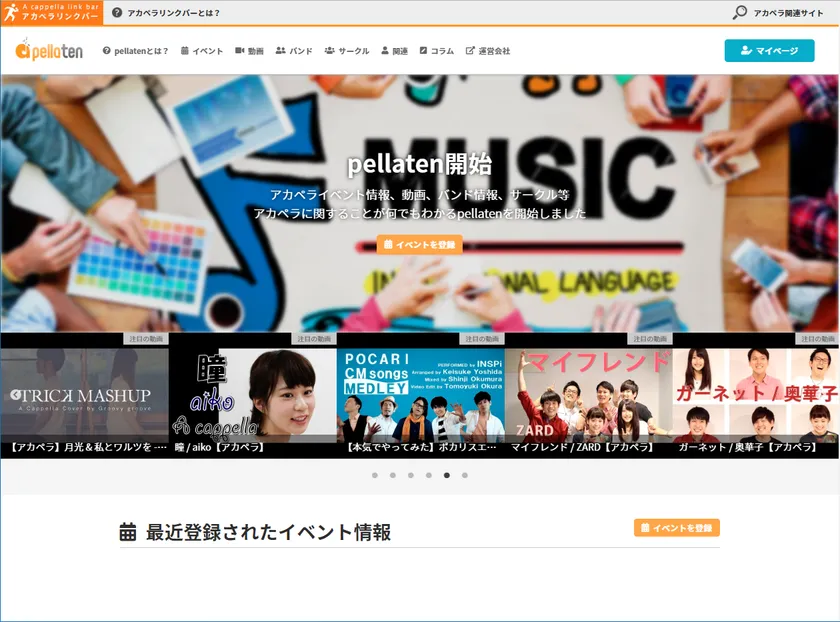
Task: Select the fourth carousel pagination dot
Action: click(x=429, y=475)
